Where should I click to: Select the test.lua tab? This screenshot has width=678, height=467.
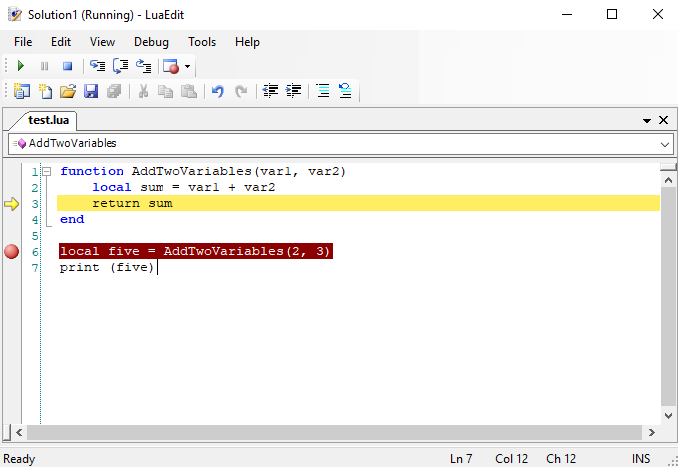(x=48, y=120)
